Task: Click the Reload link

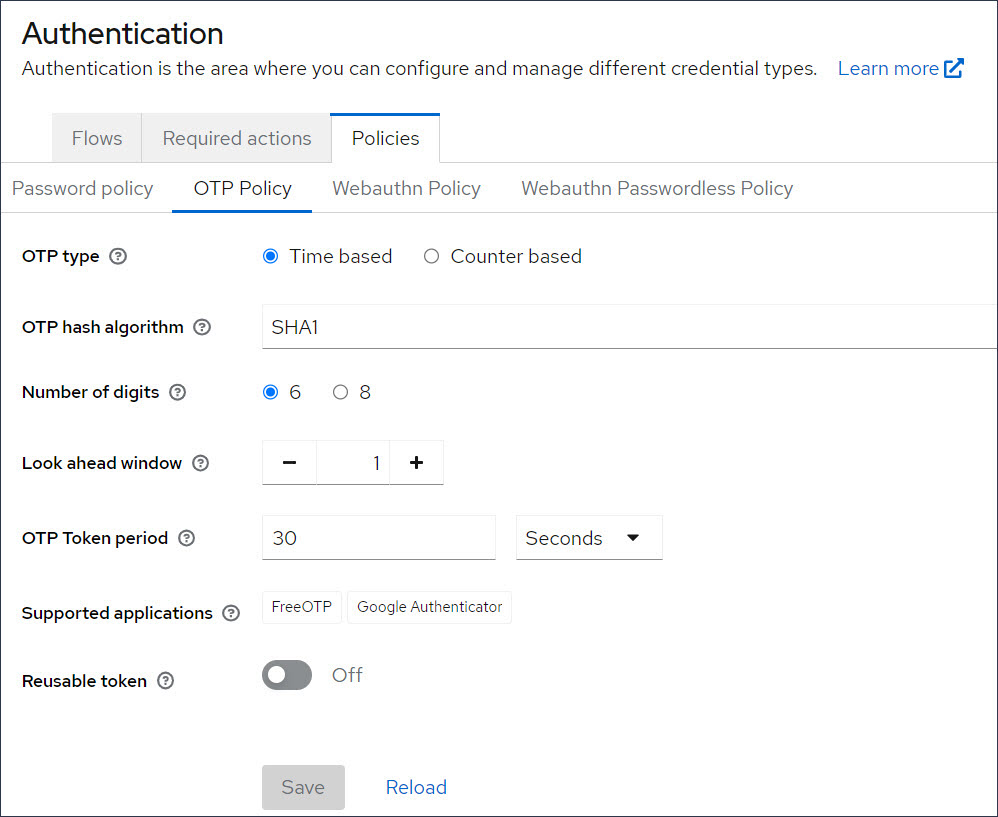Action: [x=416, y=787]
